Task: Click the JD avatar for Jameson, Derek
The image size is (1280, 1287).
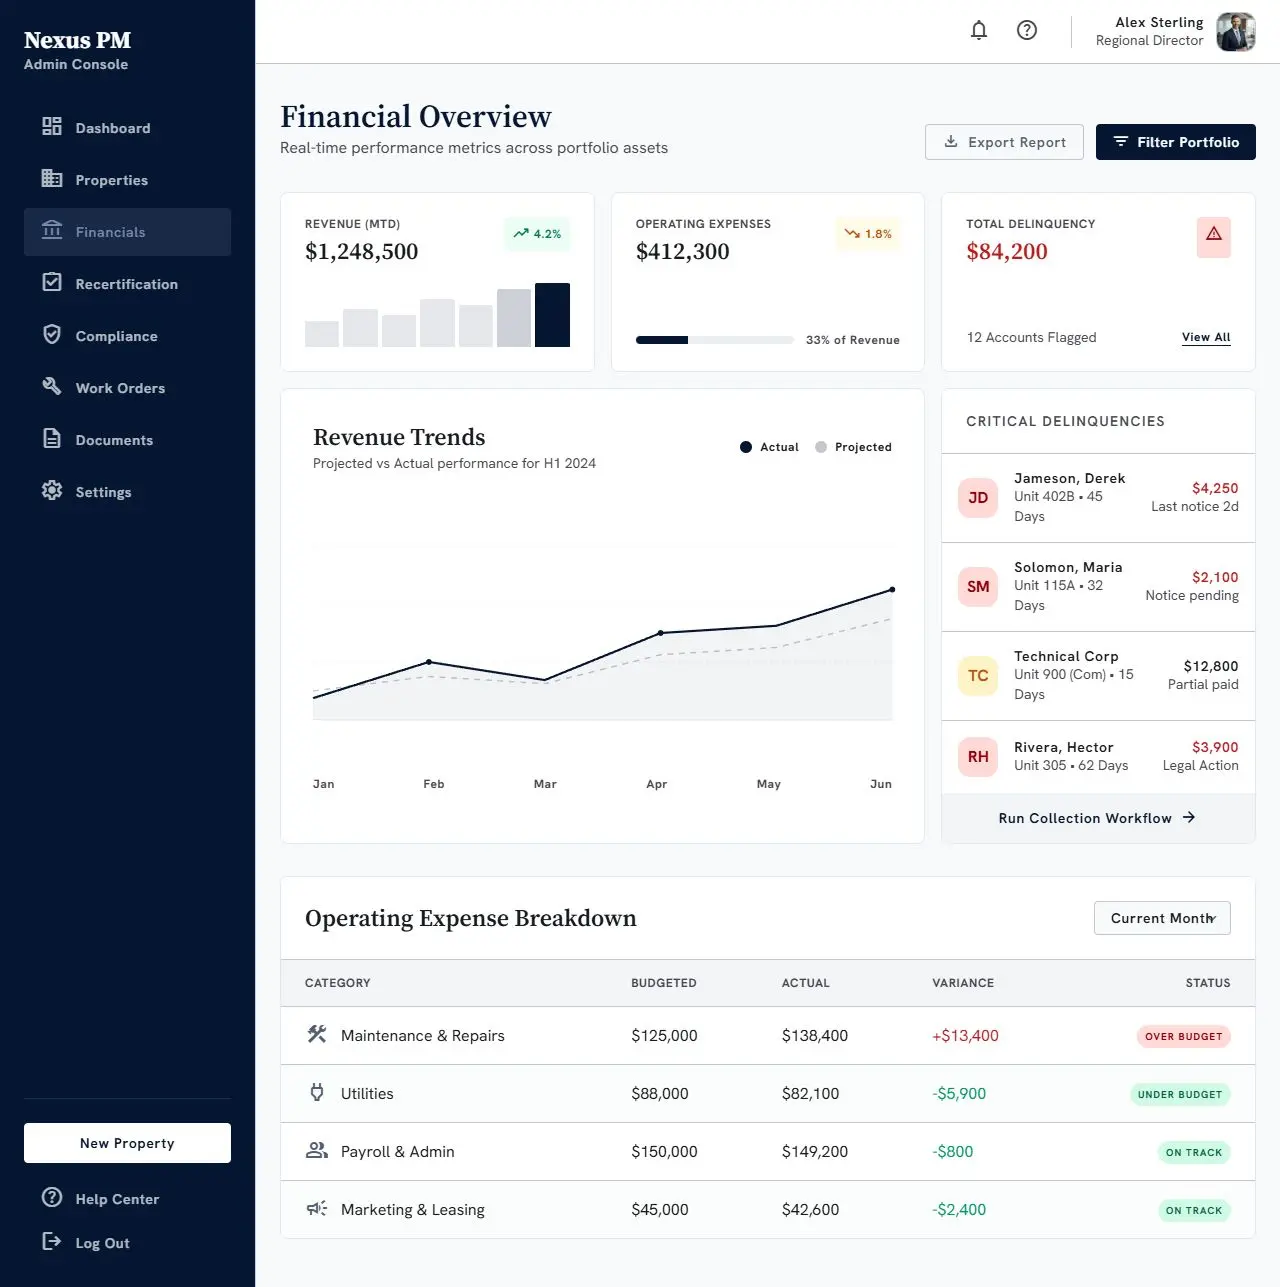Action: click(978, 498)
